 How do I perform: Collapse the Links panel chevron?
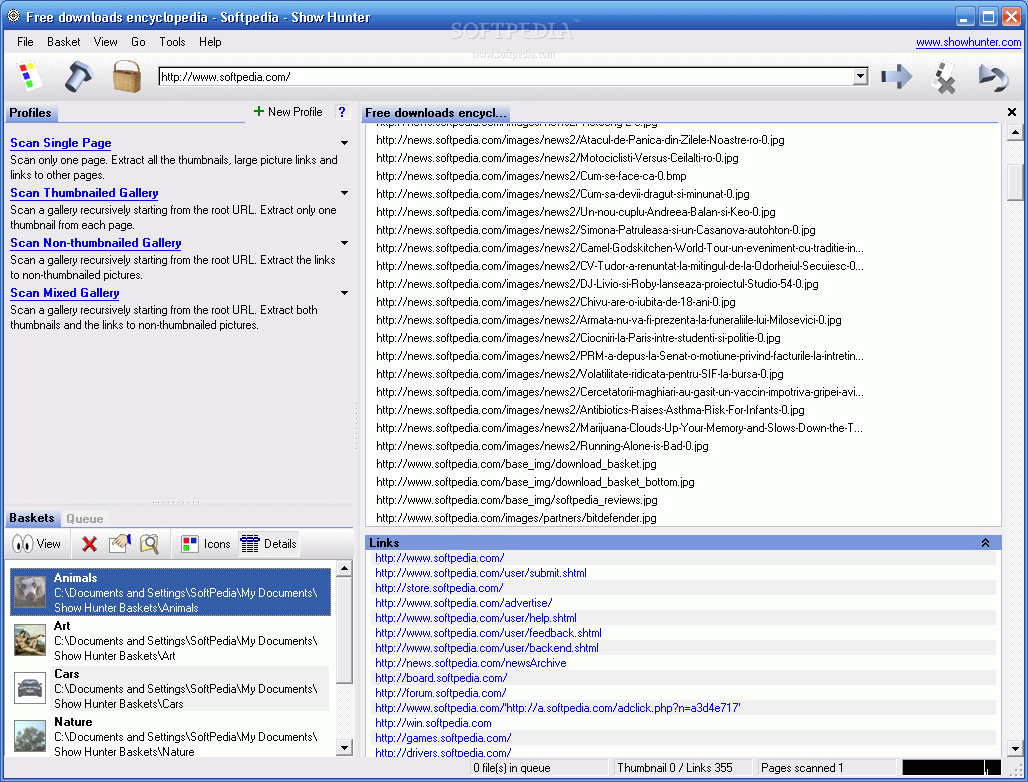click(985, 543)
